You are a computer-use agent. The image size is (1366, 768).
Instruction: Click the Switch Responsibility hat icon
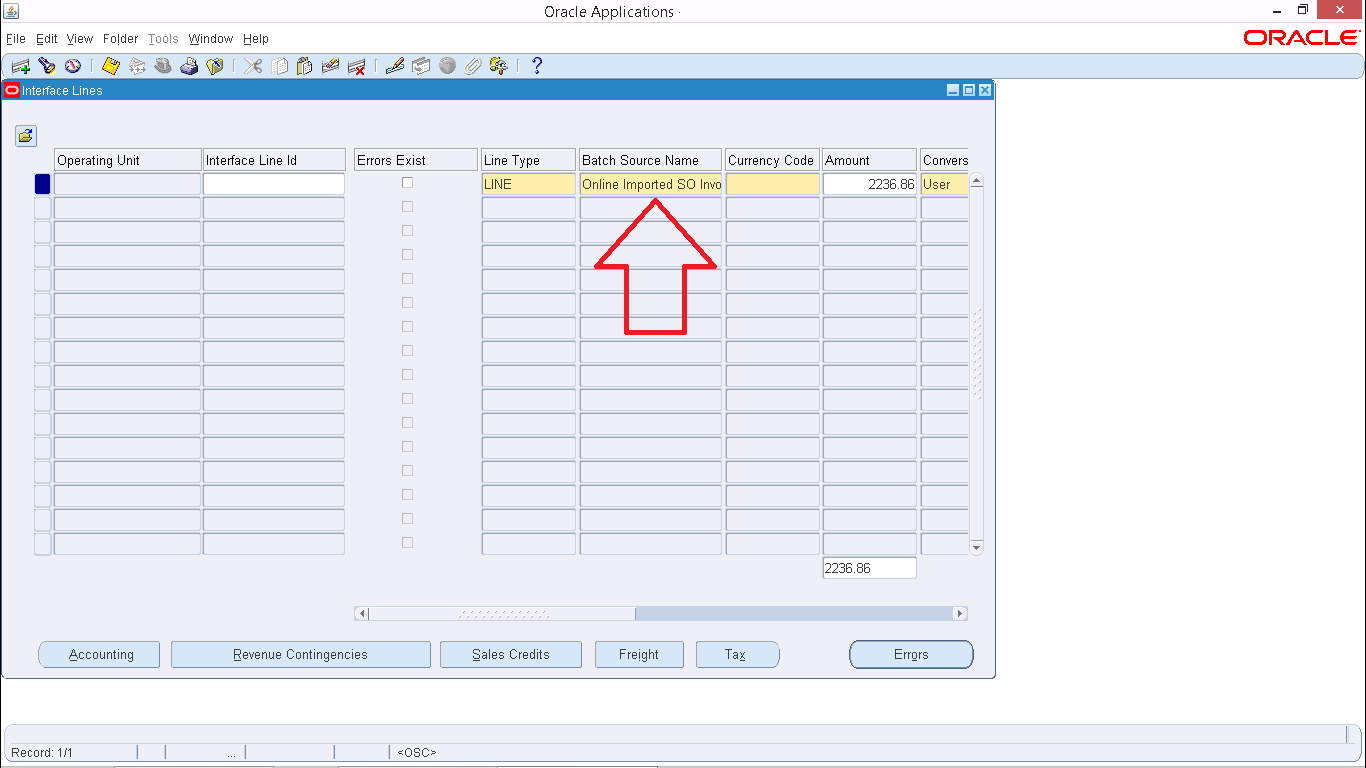(163, 66)
